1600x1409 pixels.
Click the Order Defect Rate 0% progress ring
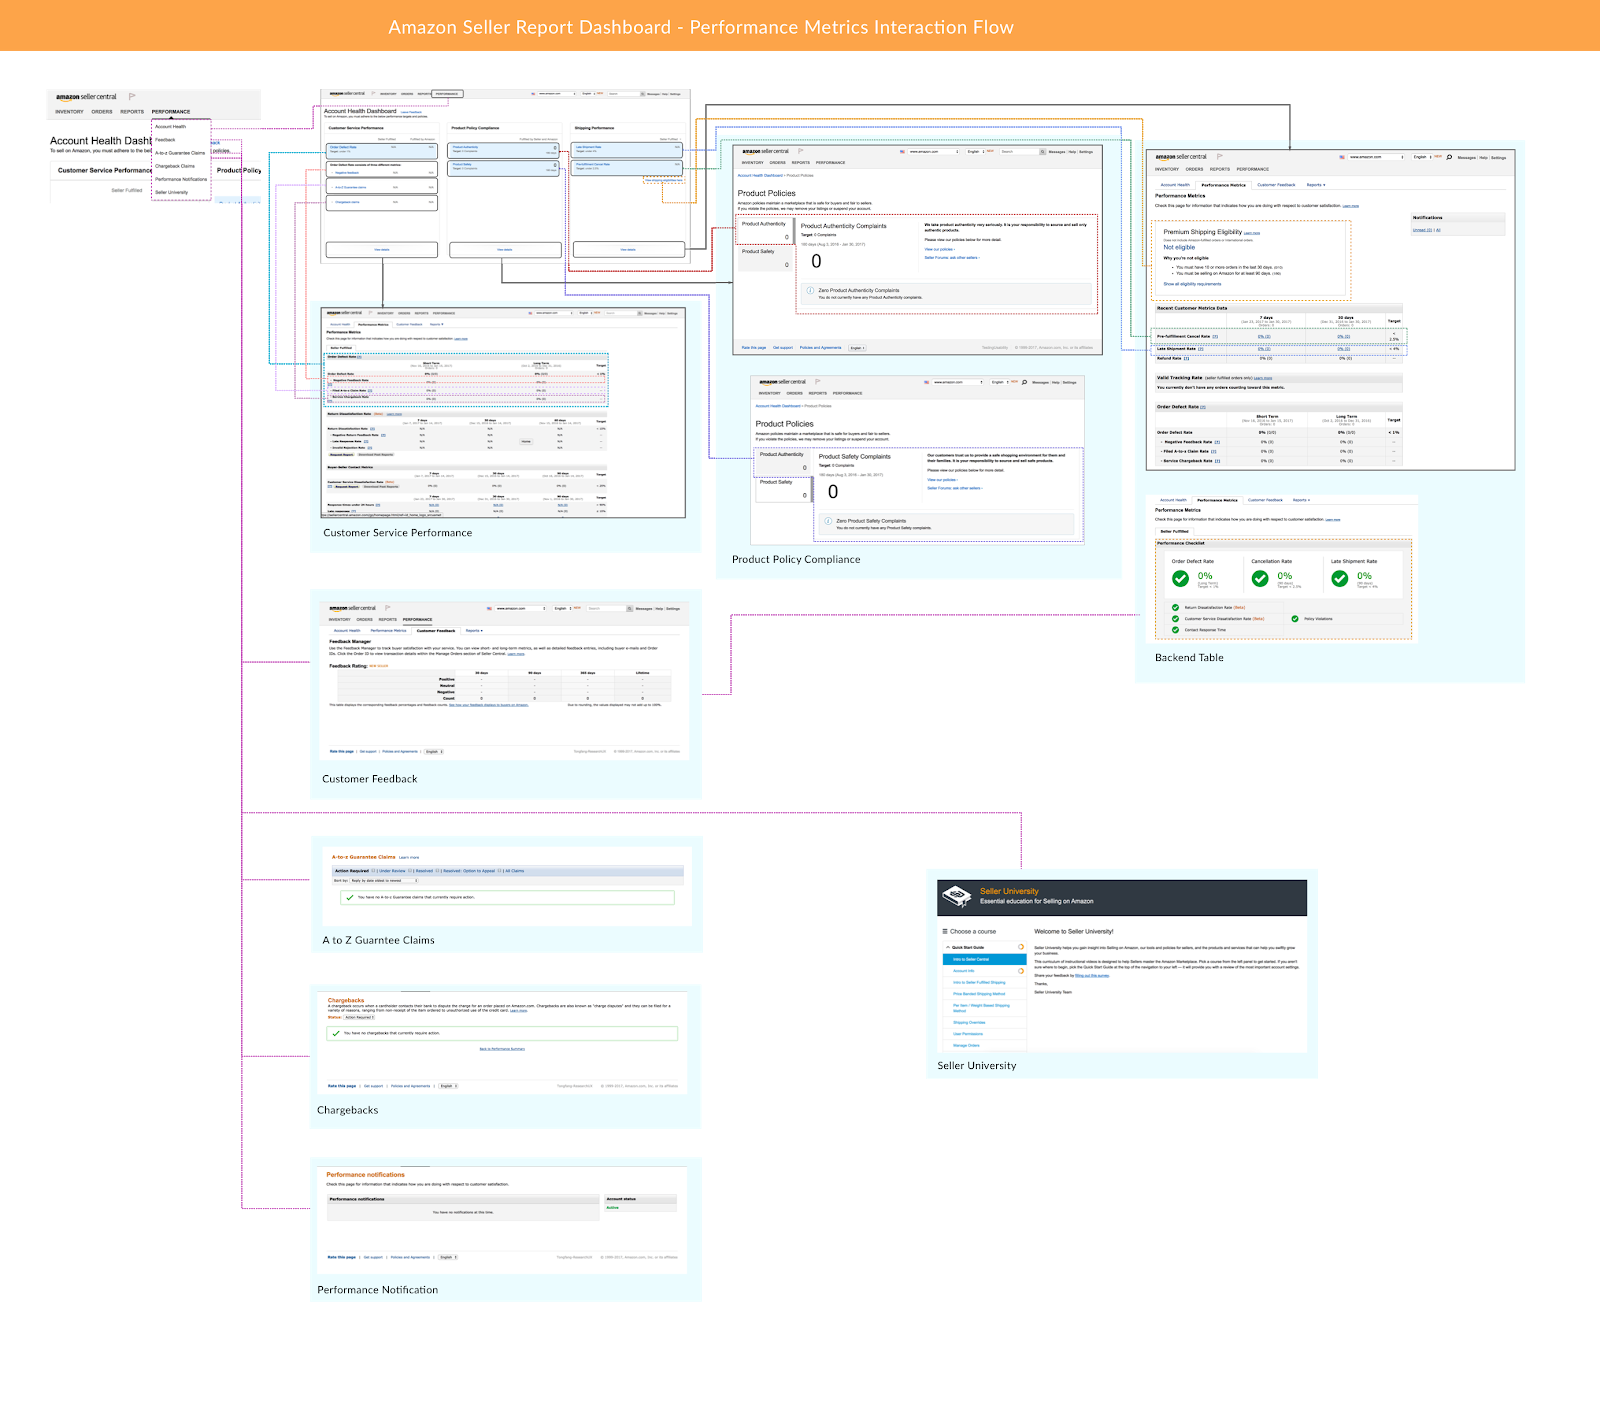1181,578
